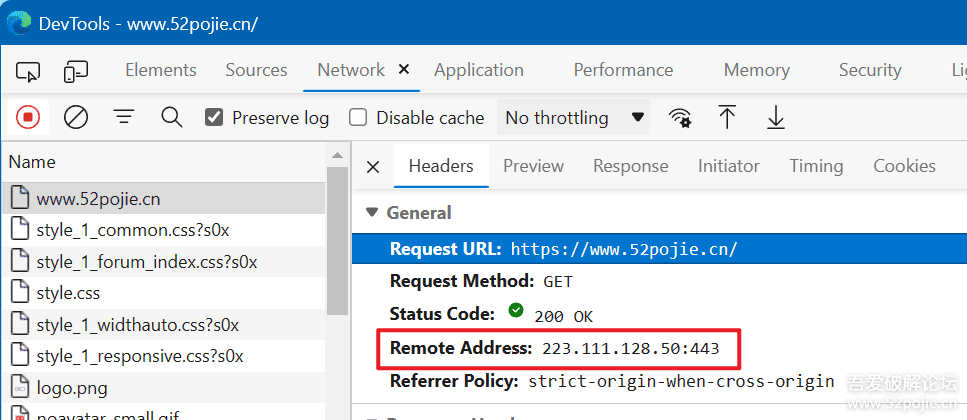The width and height of the screenshot is (967, 420).
Task: Click the request list scrollbar thumb
Action: click(337, 241)
